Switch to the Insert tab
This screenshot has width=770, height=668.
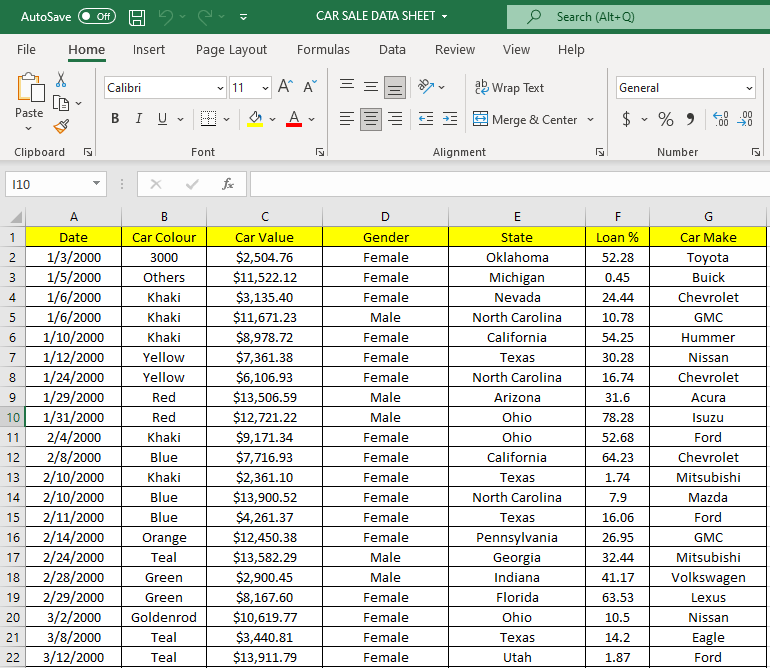149,50
